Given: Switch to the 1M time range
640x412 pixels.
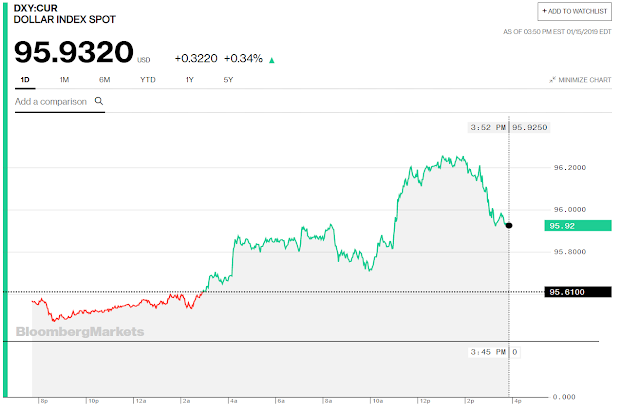Looking at the screenshot, I should [x=63, y=79].
